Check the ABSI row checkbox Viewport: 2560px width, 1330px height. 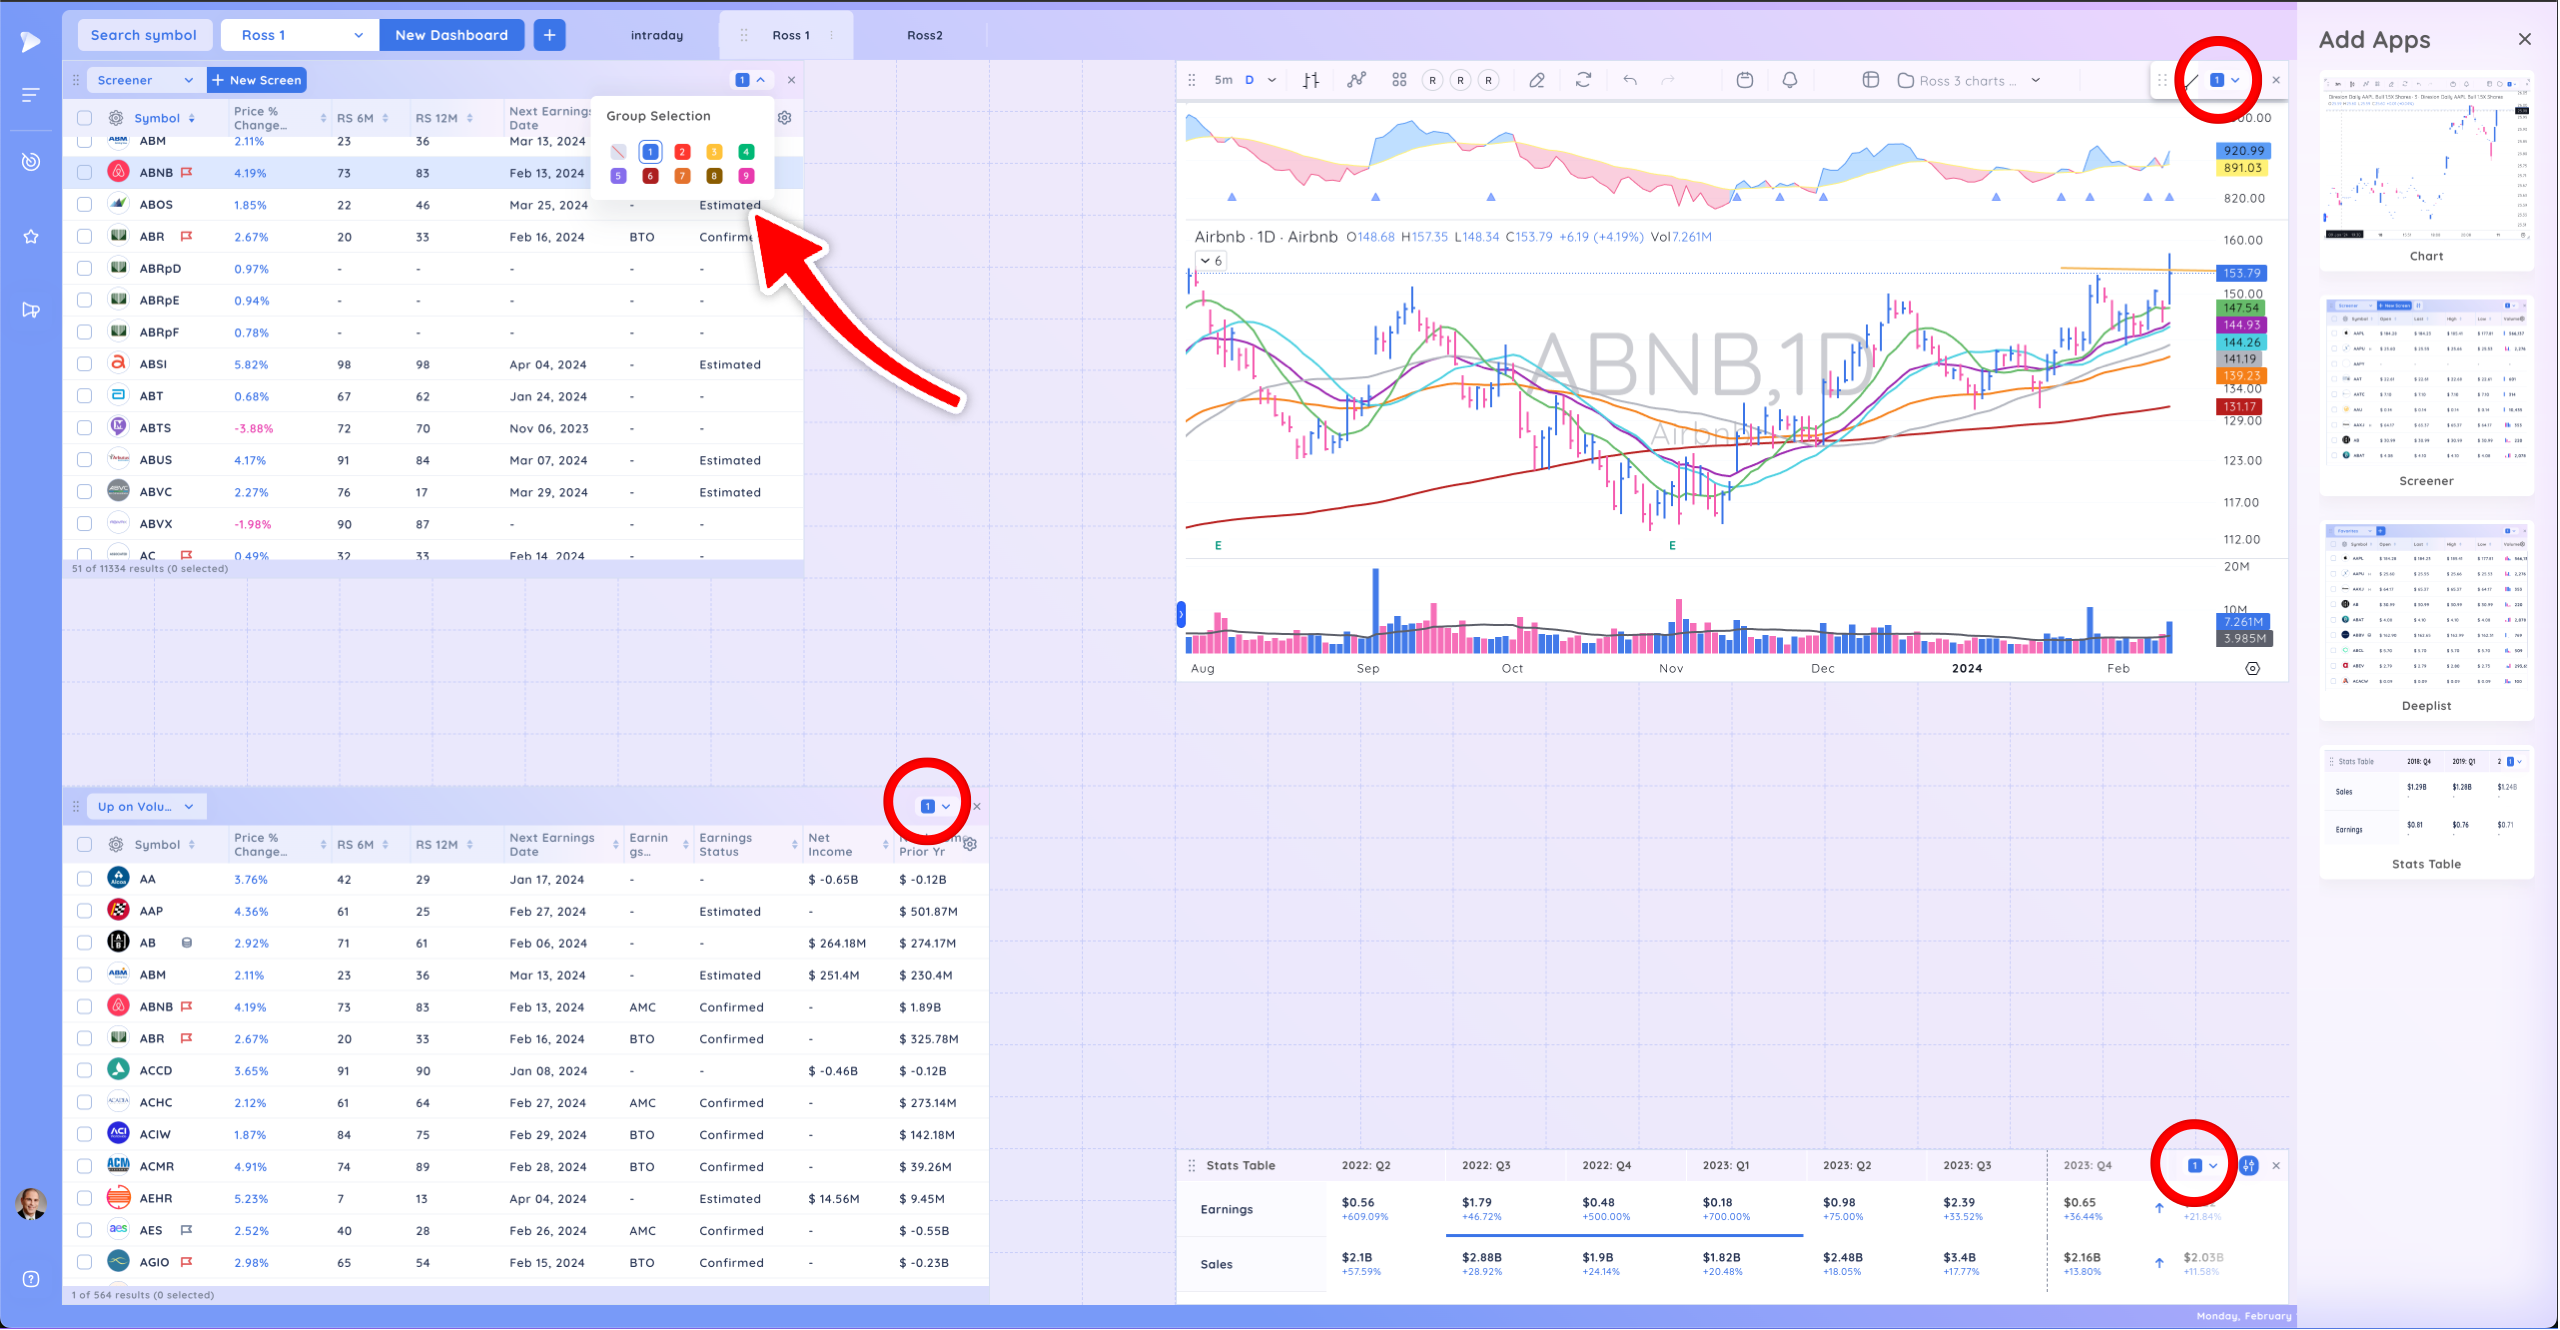pyautogui.click(x=85, y=364)
